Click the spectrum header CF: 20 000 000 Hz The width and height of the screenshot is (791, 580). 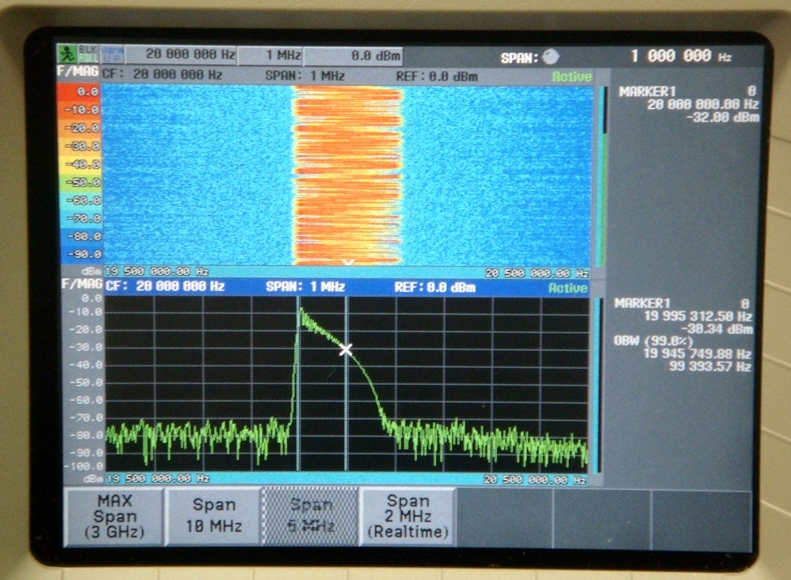(165, 286)
